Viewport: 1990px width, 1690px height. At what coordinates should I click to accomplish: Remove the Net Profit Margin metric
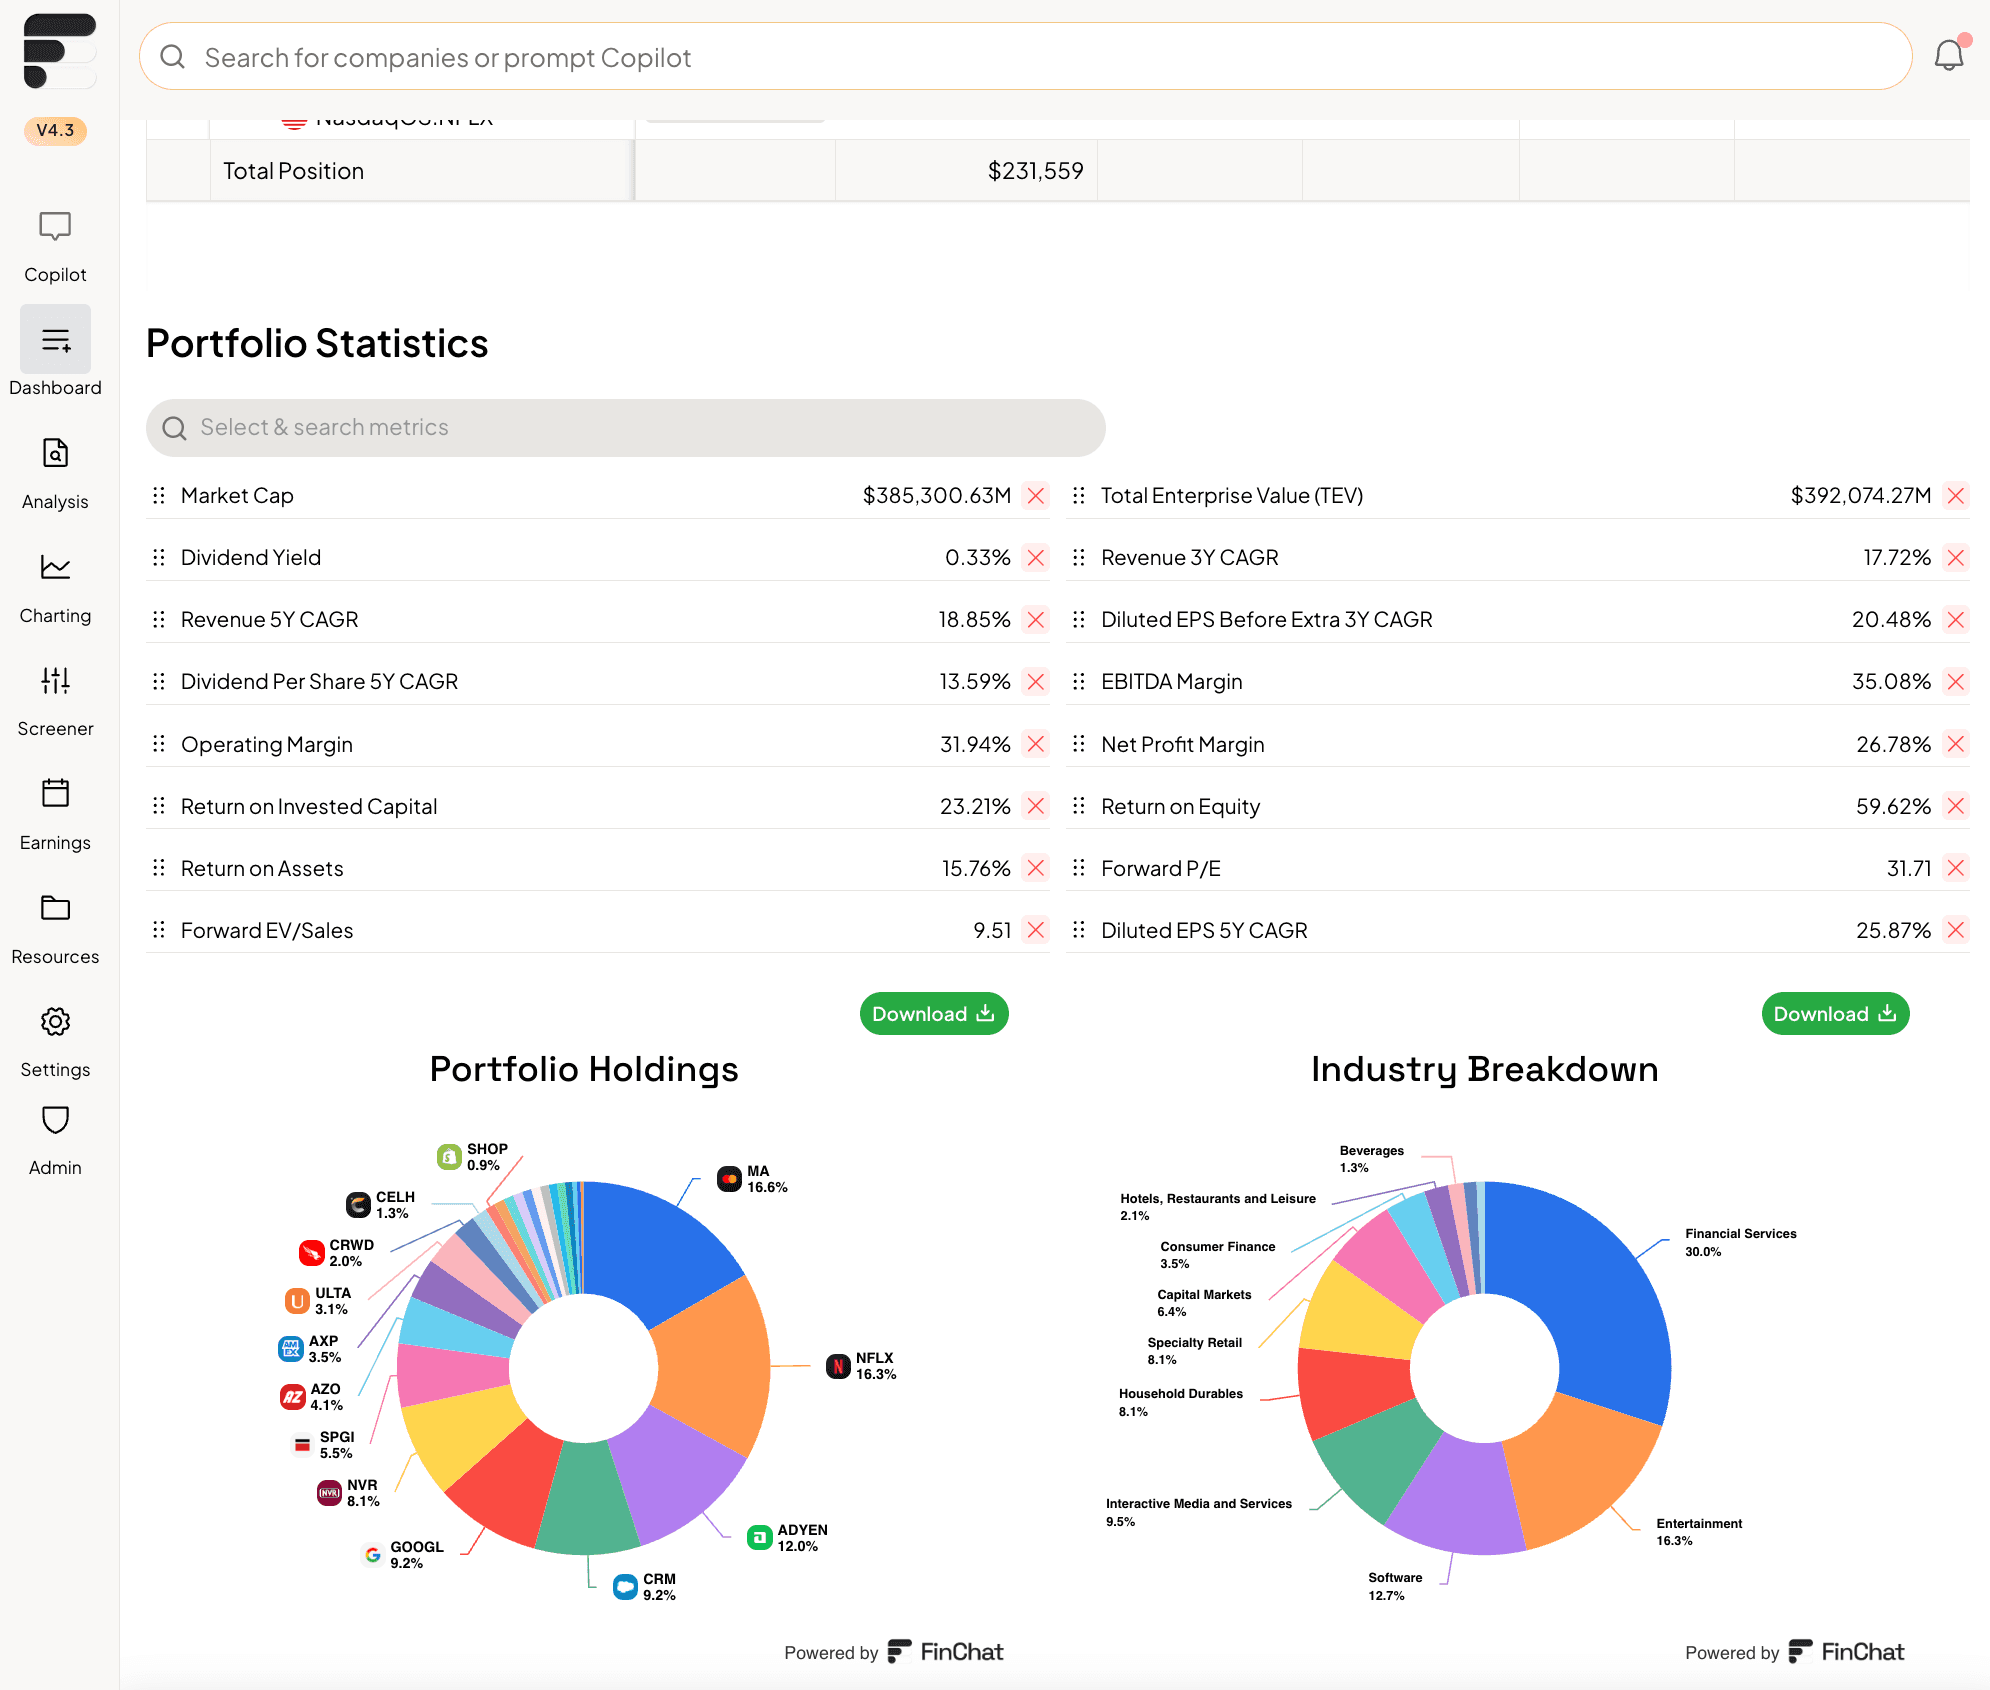[1956, 744]
